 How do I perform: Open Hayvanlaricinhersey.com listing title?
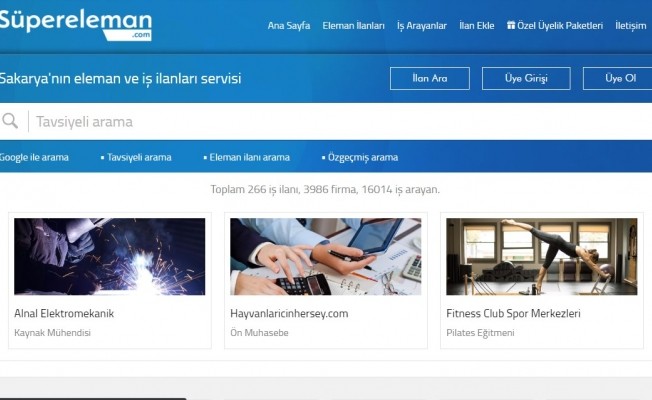click(x=289, y=313)
